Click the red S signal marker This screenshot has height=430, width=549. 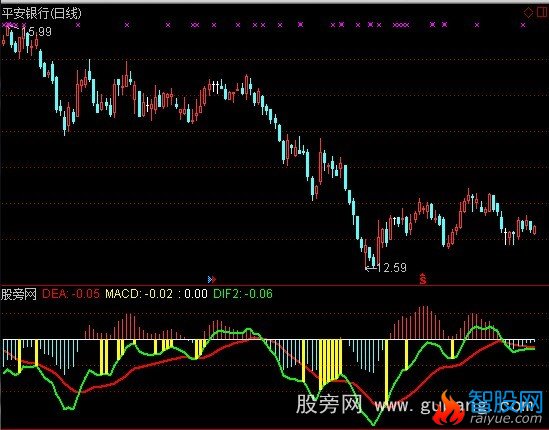pyautogui.click(x=423, y=279)
